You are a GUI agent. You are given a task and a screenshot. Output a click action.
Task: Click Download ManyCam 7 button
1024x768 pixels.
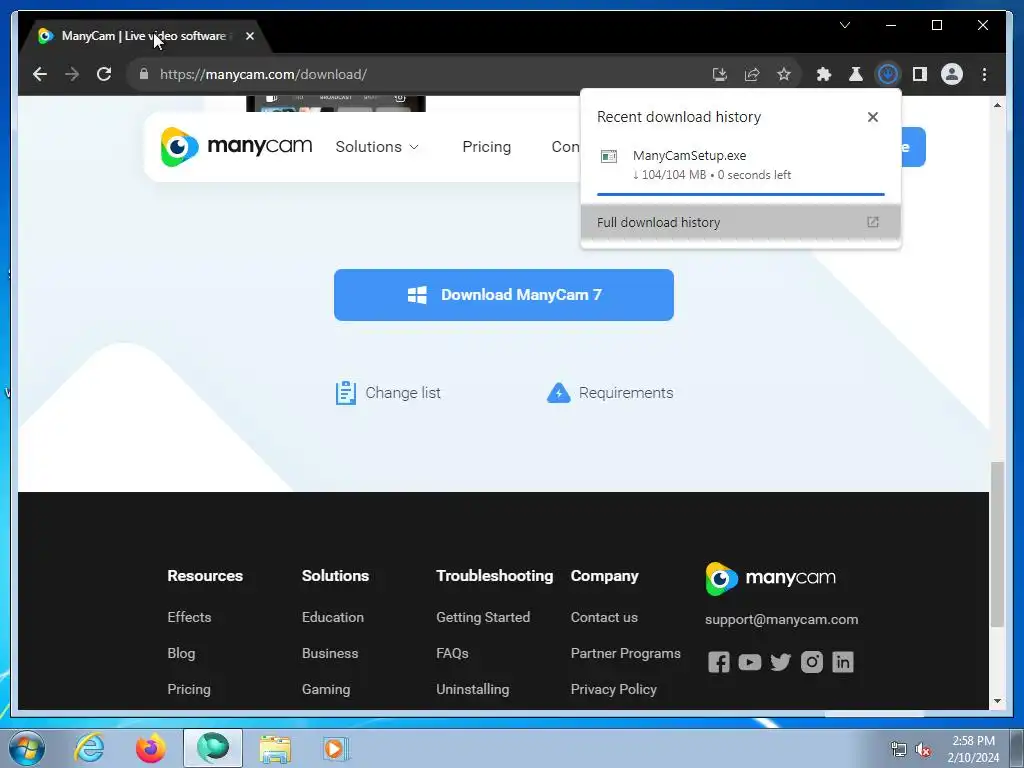pyautogui.click(x=504, y=295)
